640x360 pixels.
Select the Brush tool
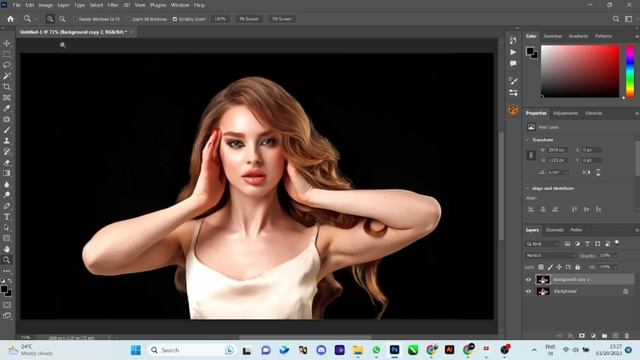[7, 130]
